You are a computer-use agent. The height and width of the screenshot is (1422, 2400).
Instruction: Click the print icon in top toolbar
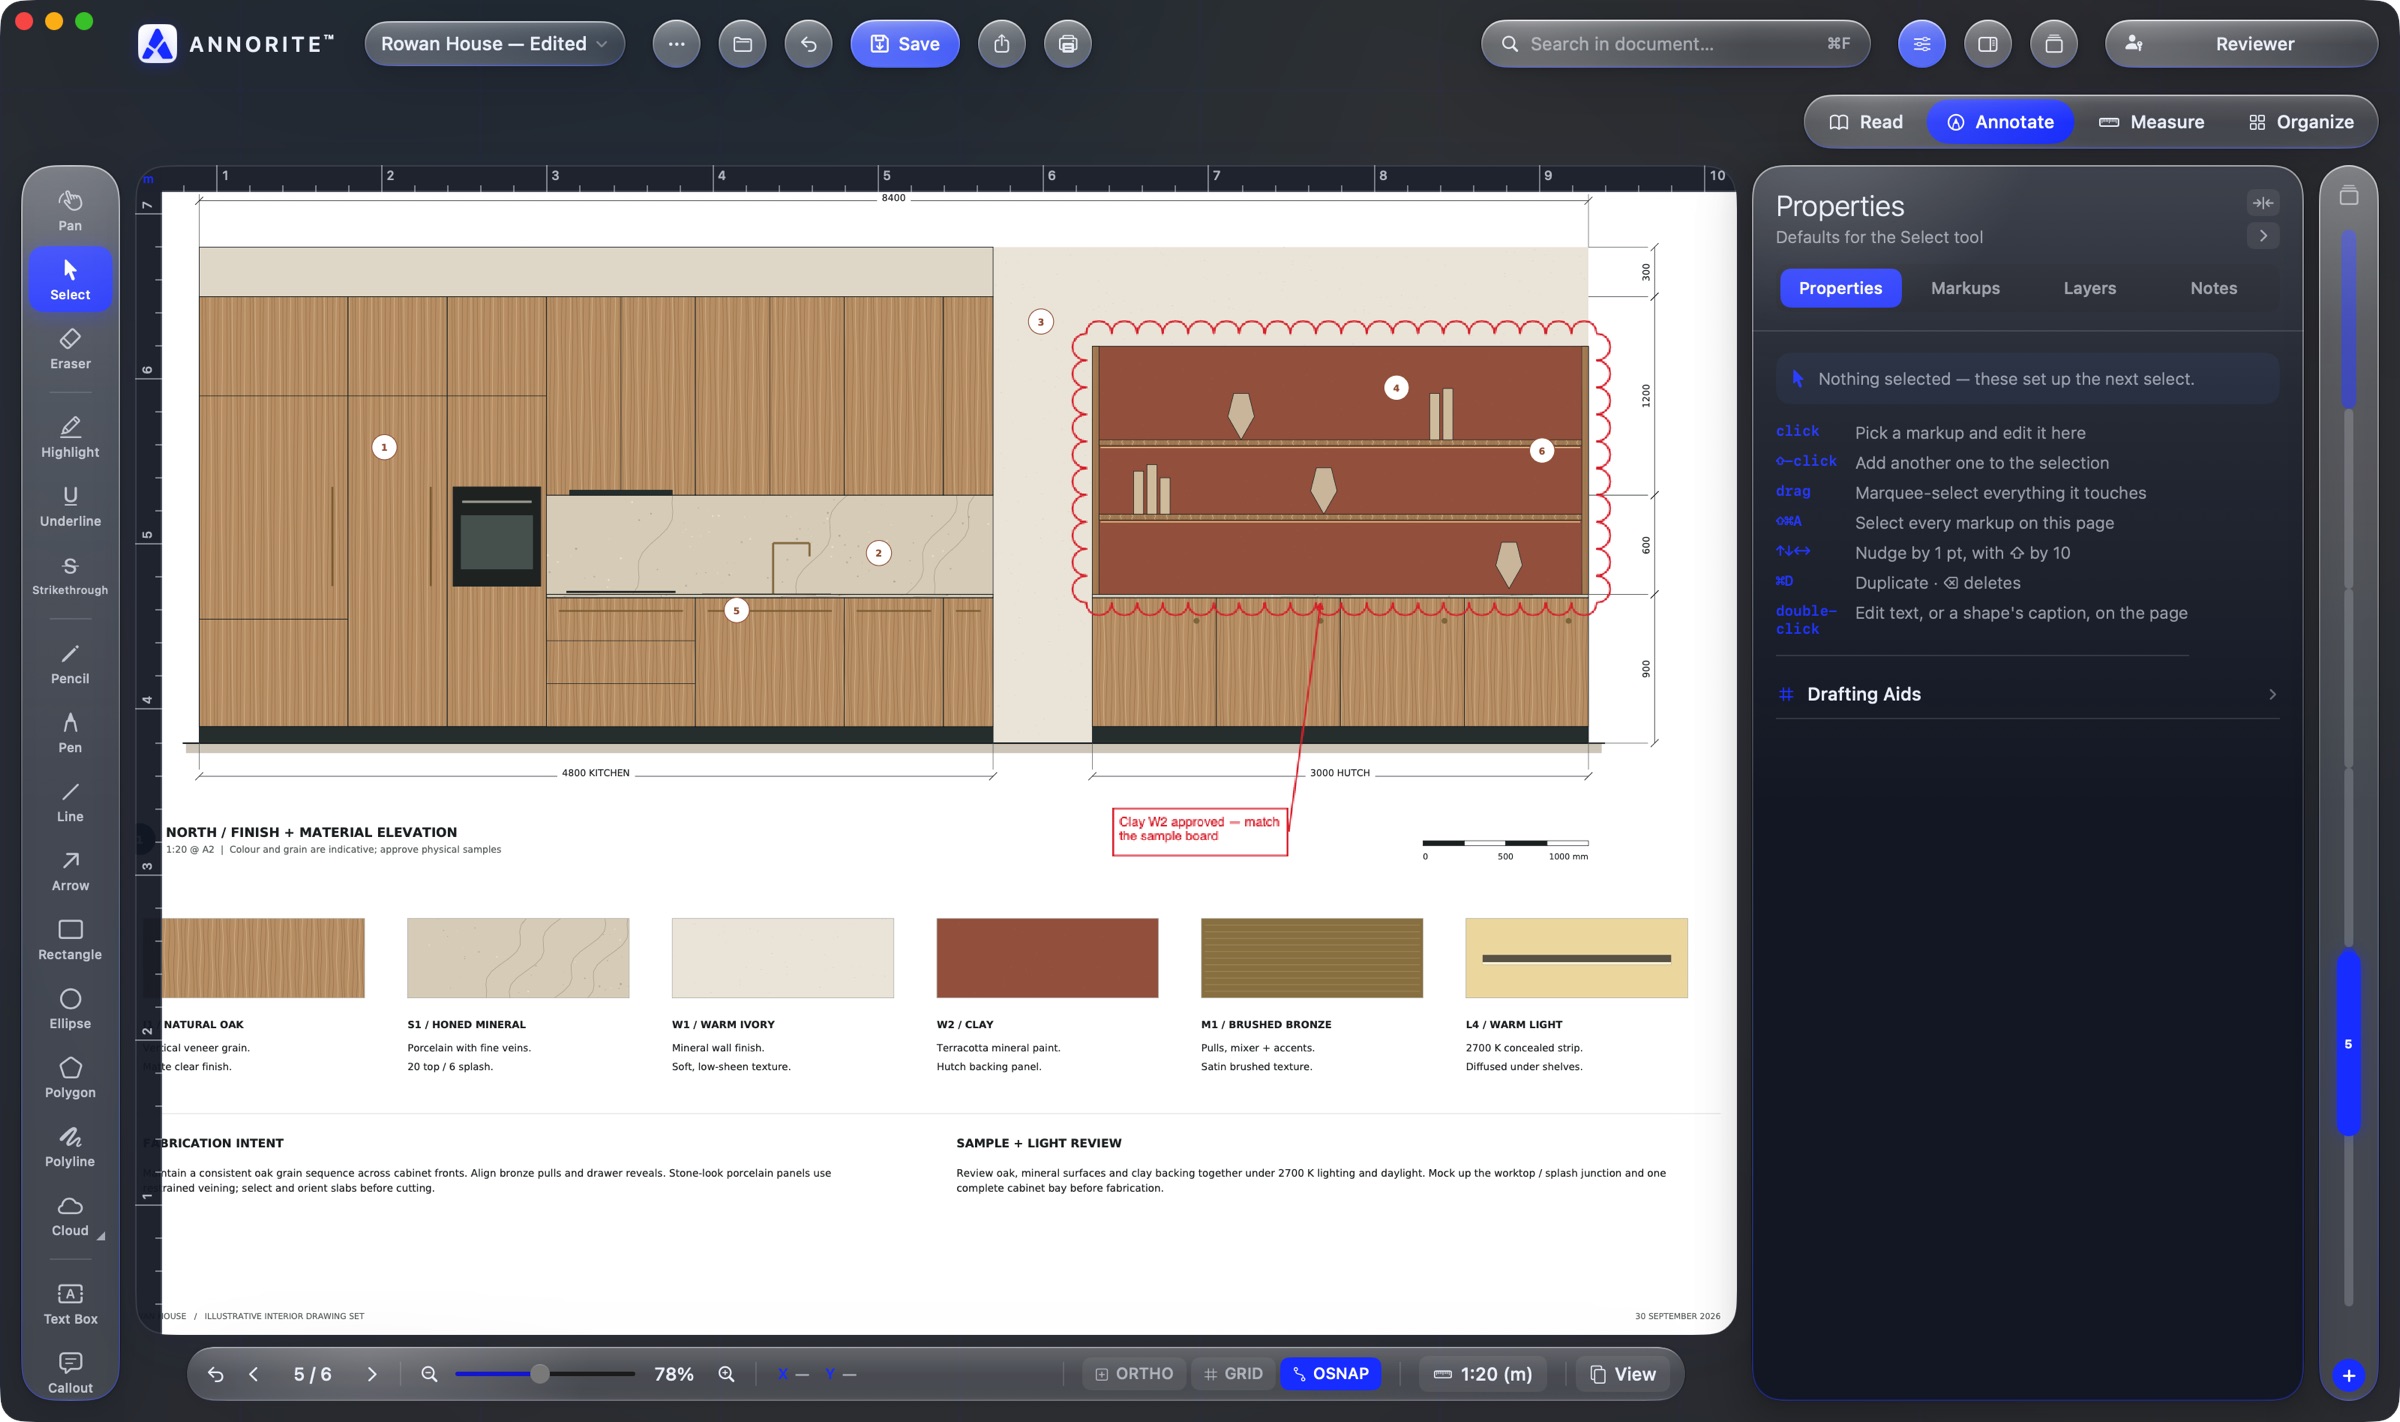1067,44
